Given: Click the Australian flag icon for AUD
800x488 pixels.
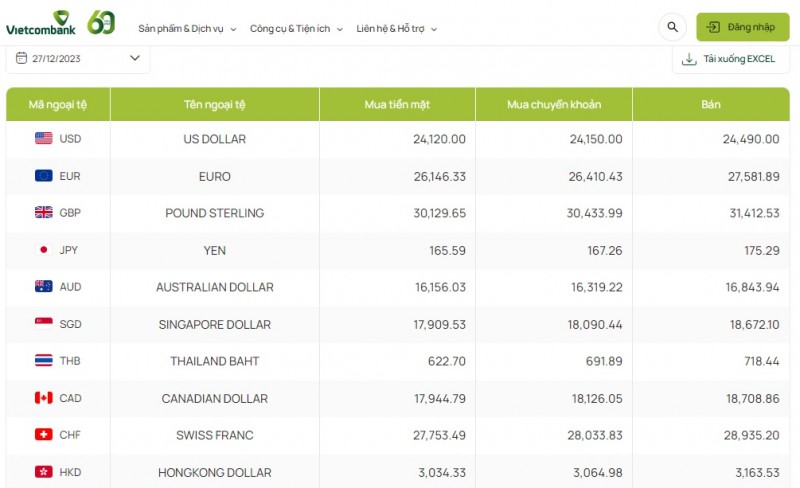Looking at the screenshot, I should coord(44,287).
